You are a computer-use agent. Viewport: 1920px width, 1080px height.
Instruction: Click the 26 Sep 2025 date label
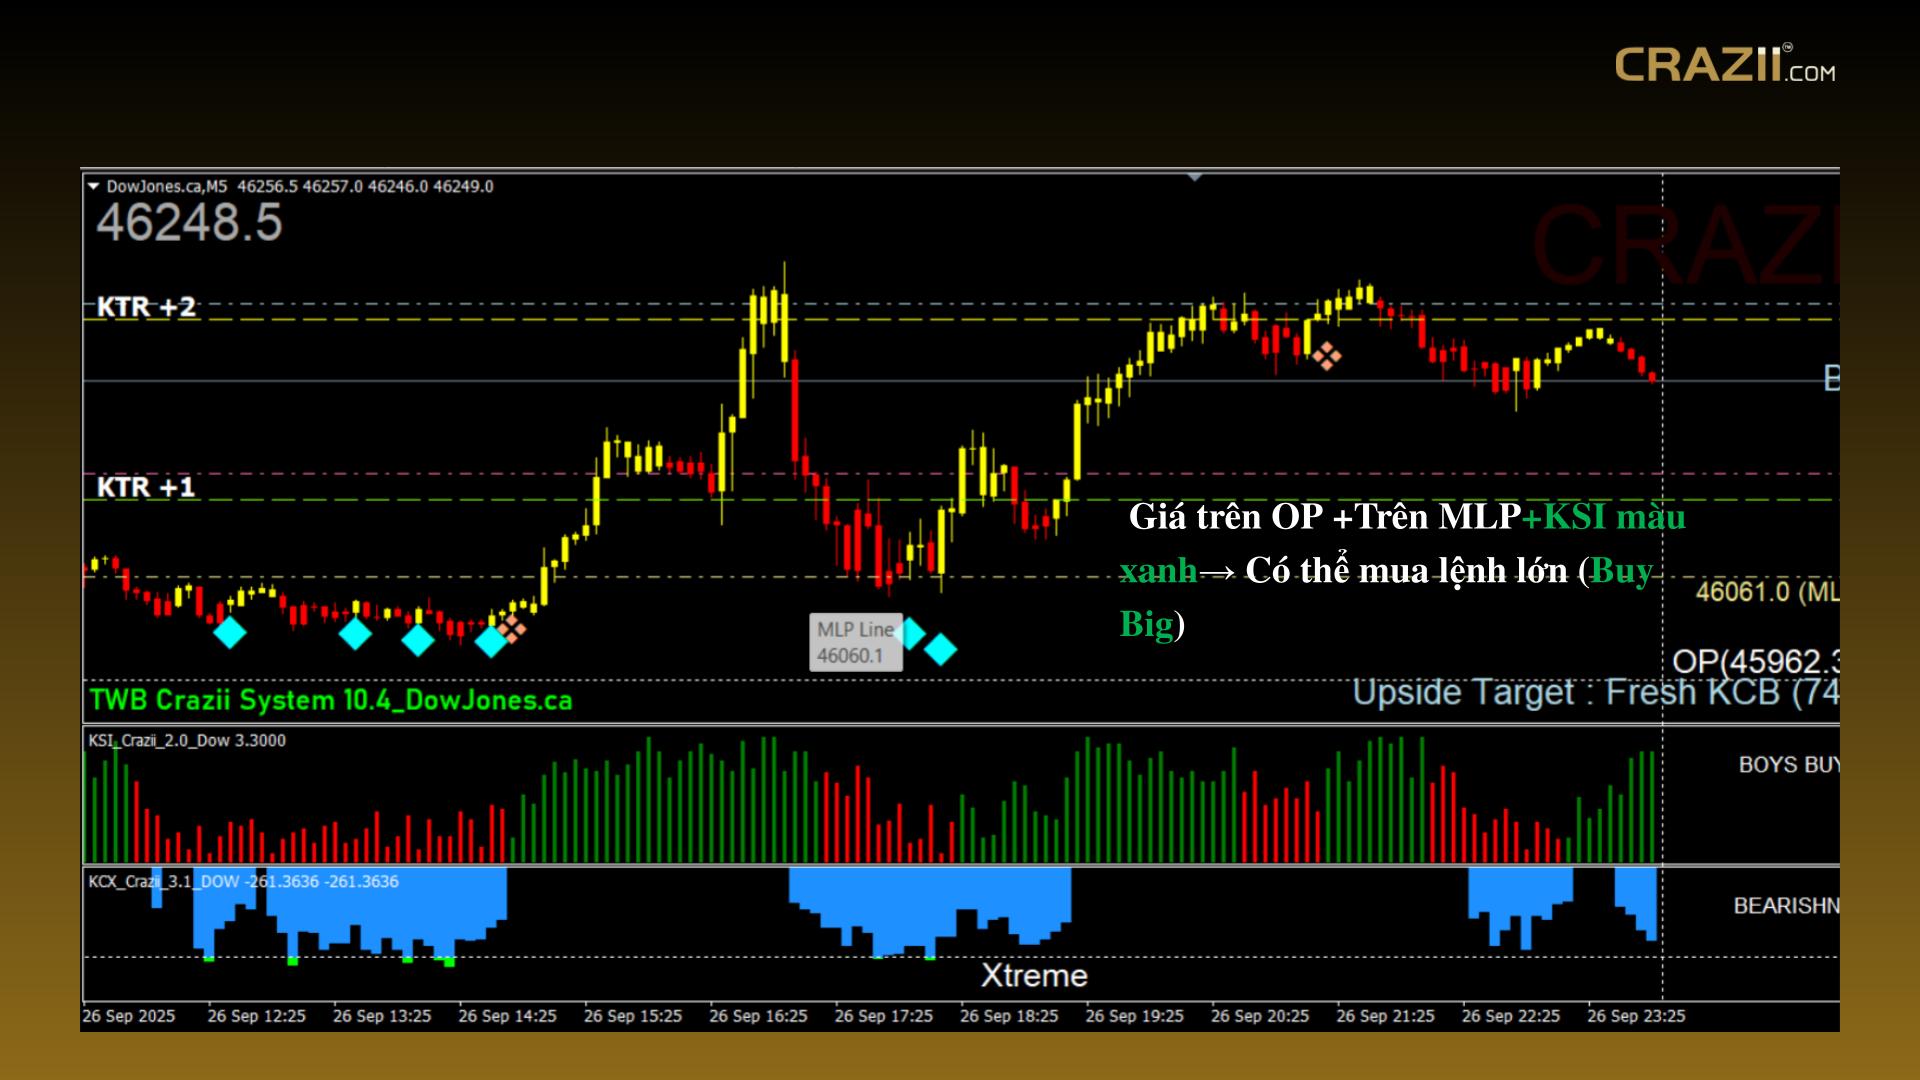pyautogui.click(x=129, y=1016)
